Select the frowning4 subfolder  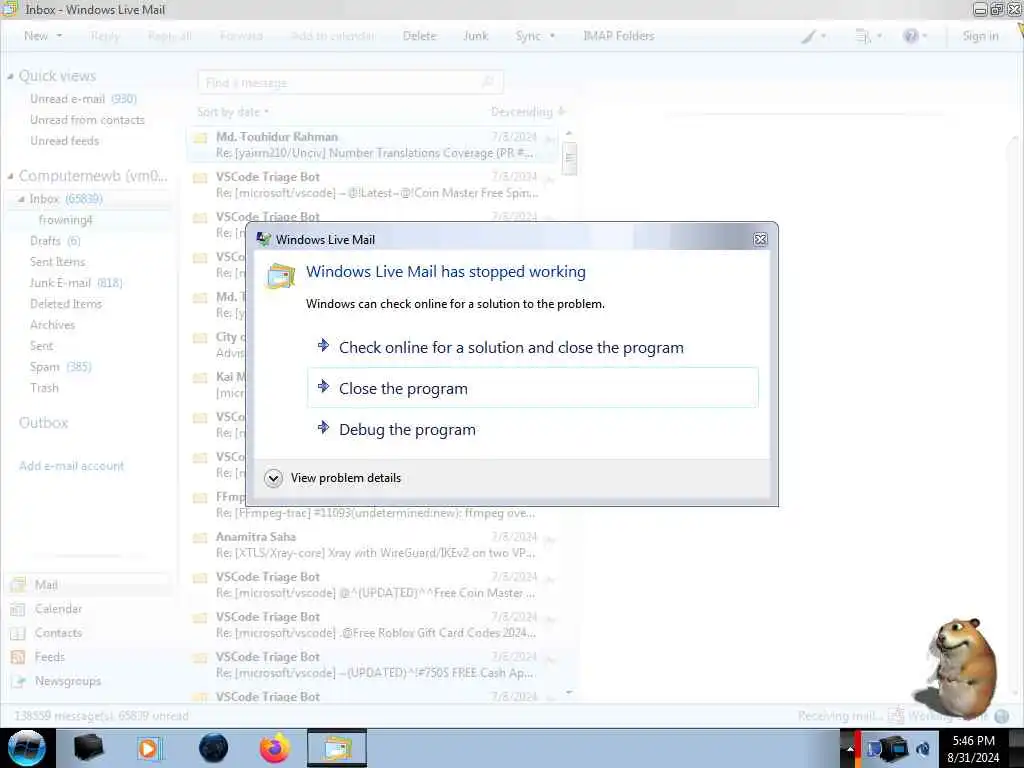tap(65, 219)
